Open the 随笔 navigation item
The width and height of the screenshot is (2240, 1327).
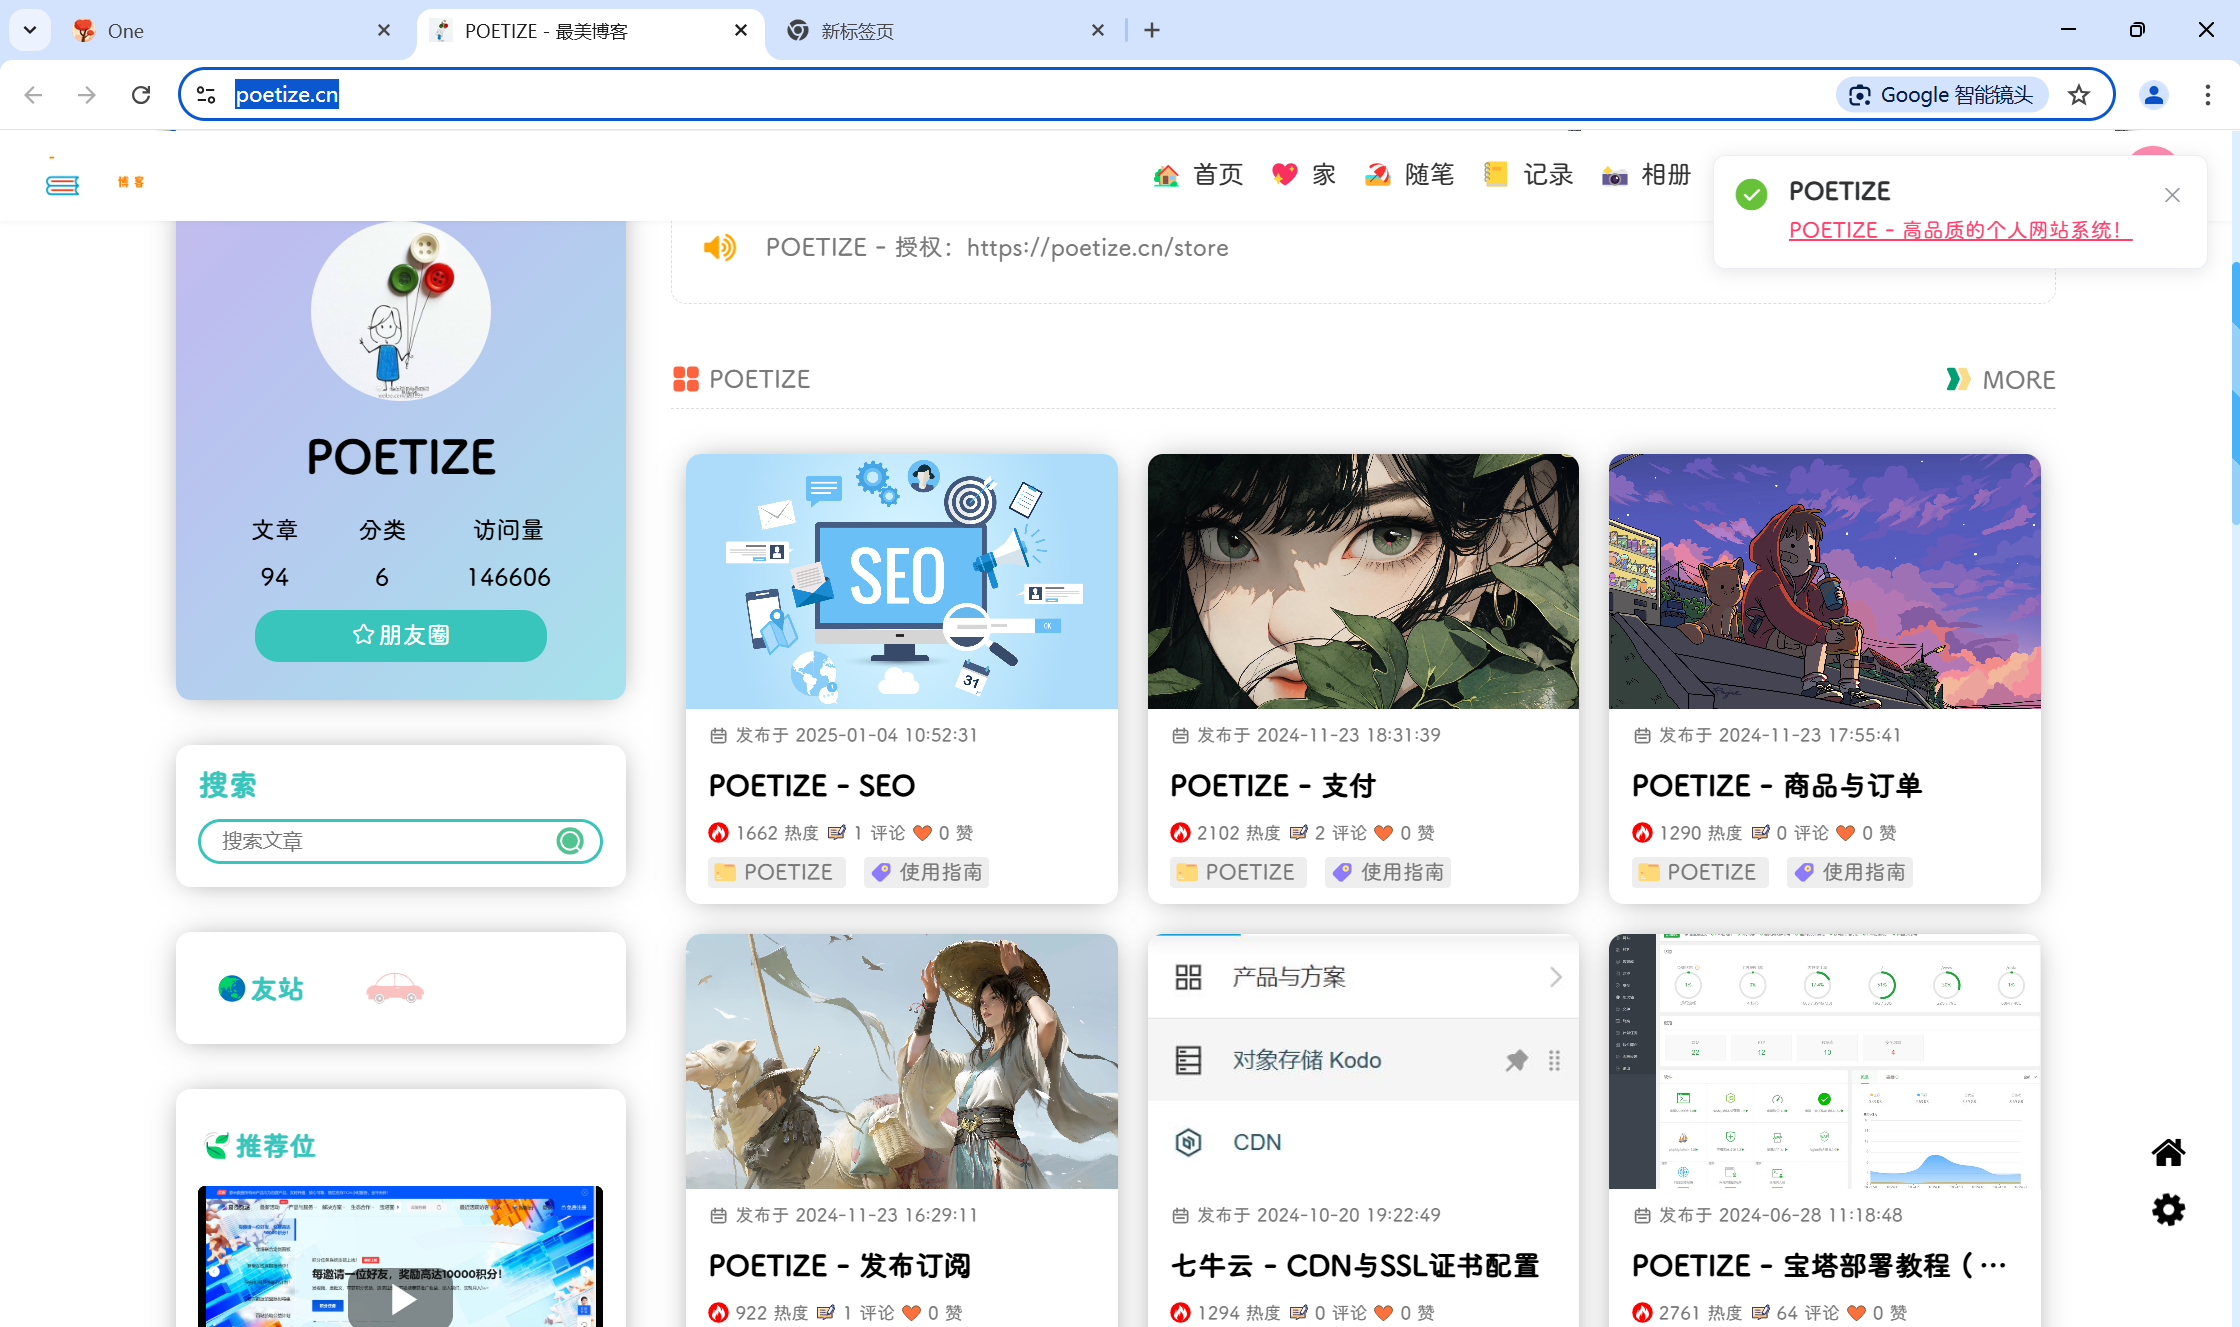click(x=1410, y=175)
